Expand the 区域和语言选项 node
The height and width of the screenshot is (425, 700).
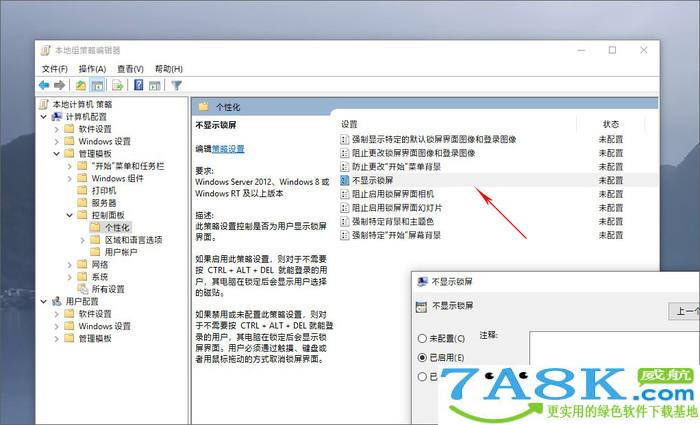[x=83, y=240]
